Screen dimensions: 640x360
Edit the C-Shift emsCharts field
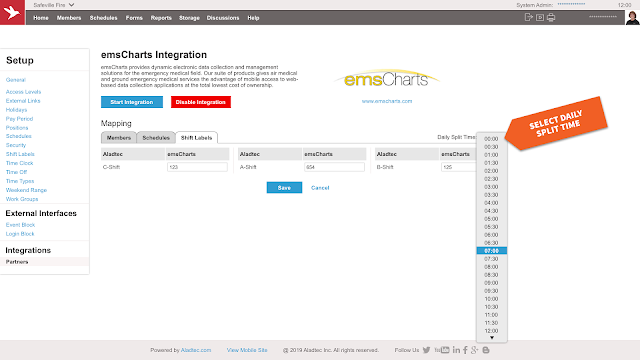[x=197, y=167]
